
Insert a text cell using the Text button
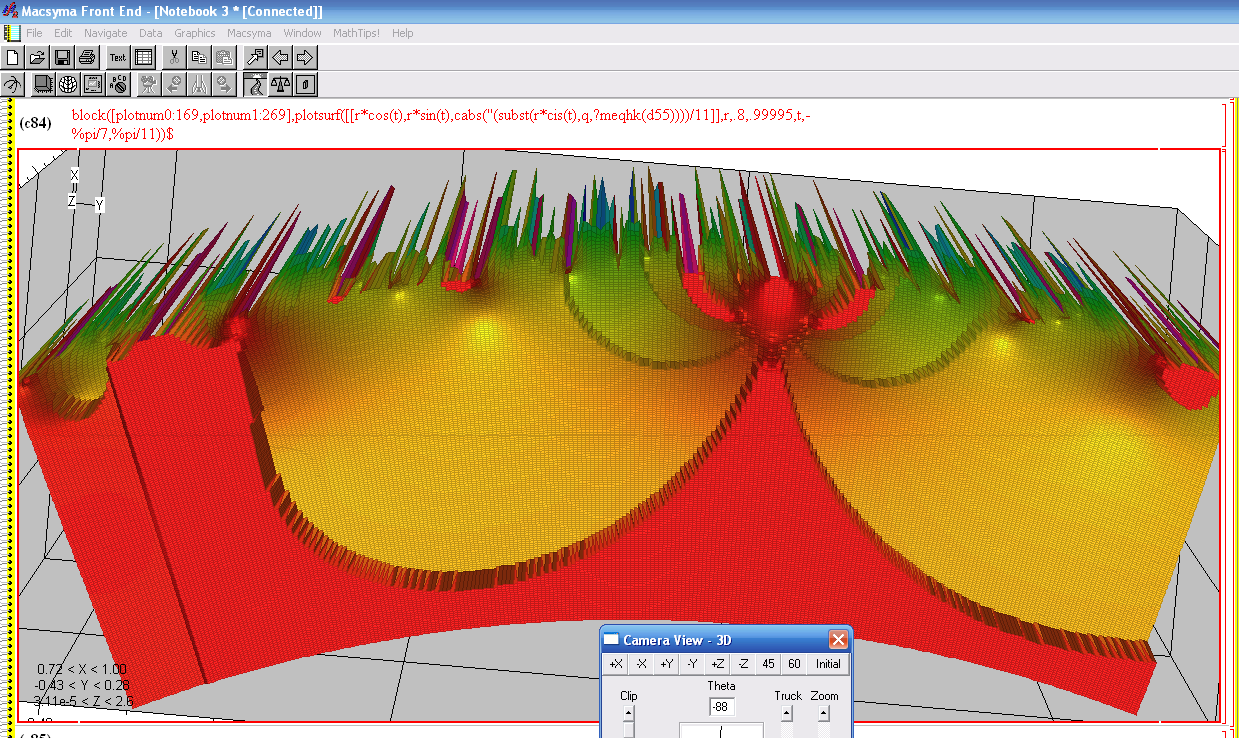118,57
